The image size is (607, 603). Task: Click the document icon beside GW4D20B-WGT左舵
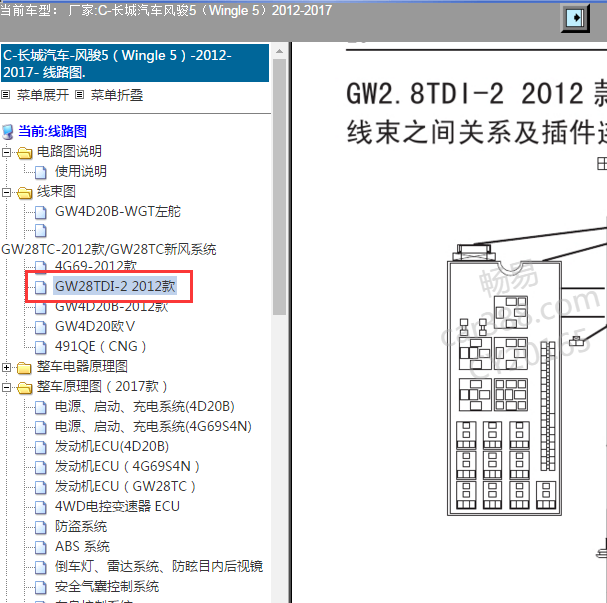click(x=41, y=212)
